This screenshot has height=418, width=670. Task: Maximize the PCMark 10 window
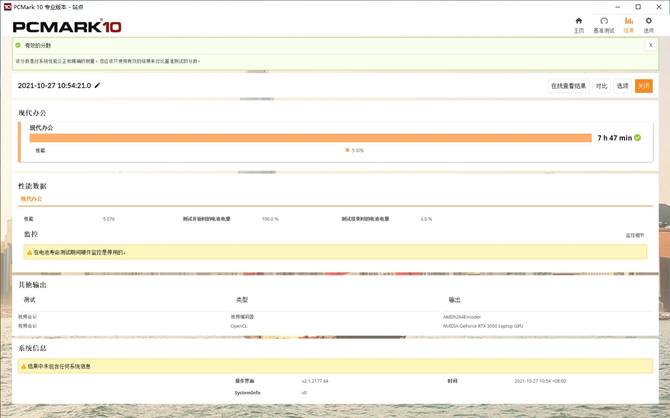[x=638, y=6]
